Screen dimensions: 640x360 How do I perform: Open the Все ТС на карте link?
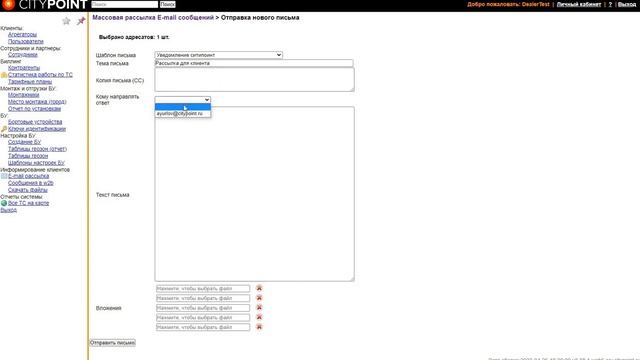tap(29, 203)
